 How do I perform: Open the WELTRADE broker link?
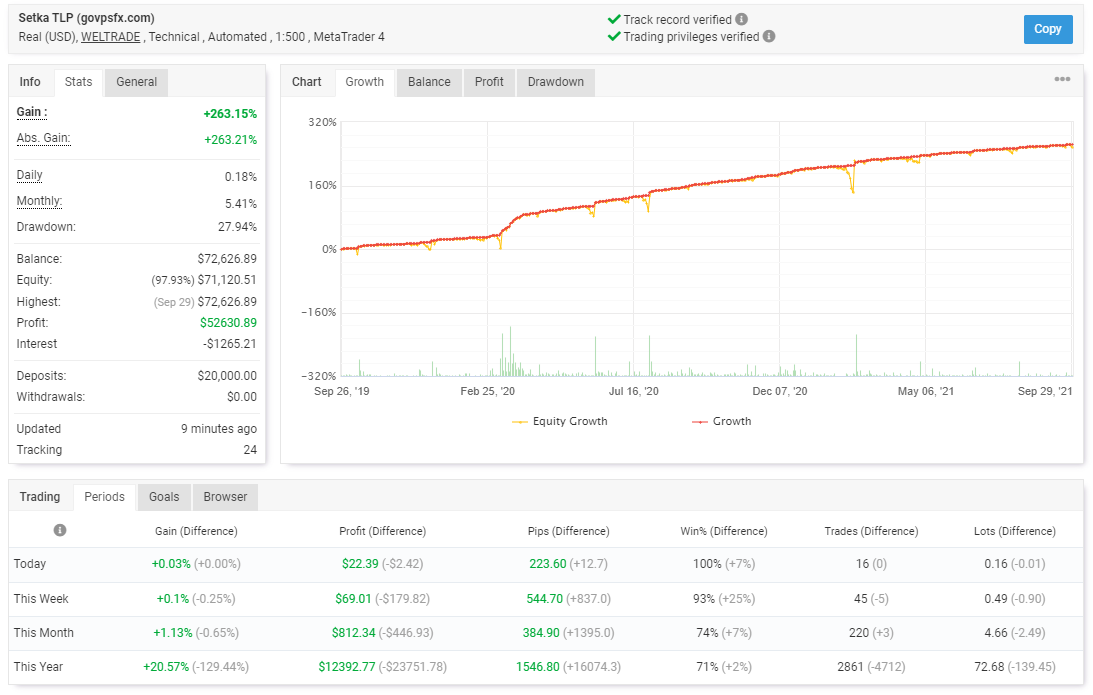click(111, 37)
